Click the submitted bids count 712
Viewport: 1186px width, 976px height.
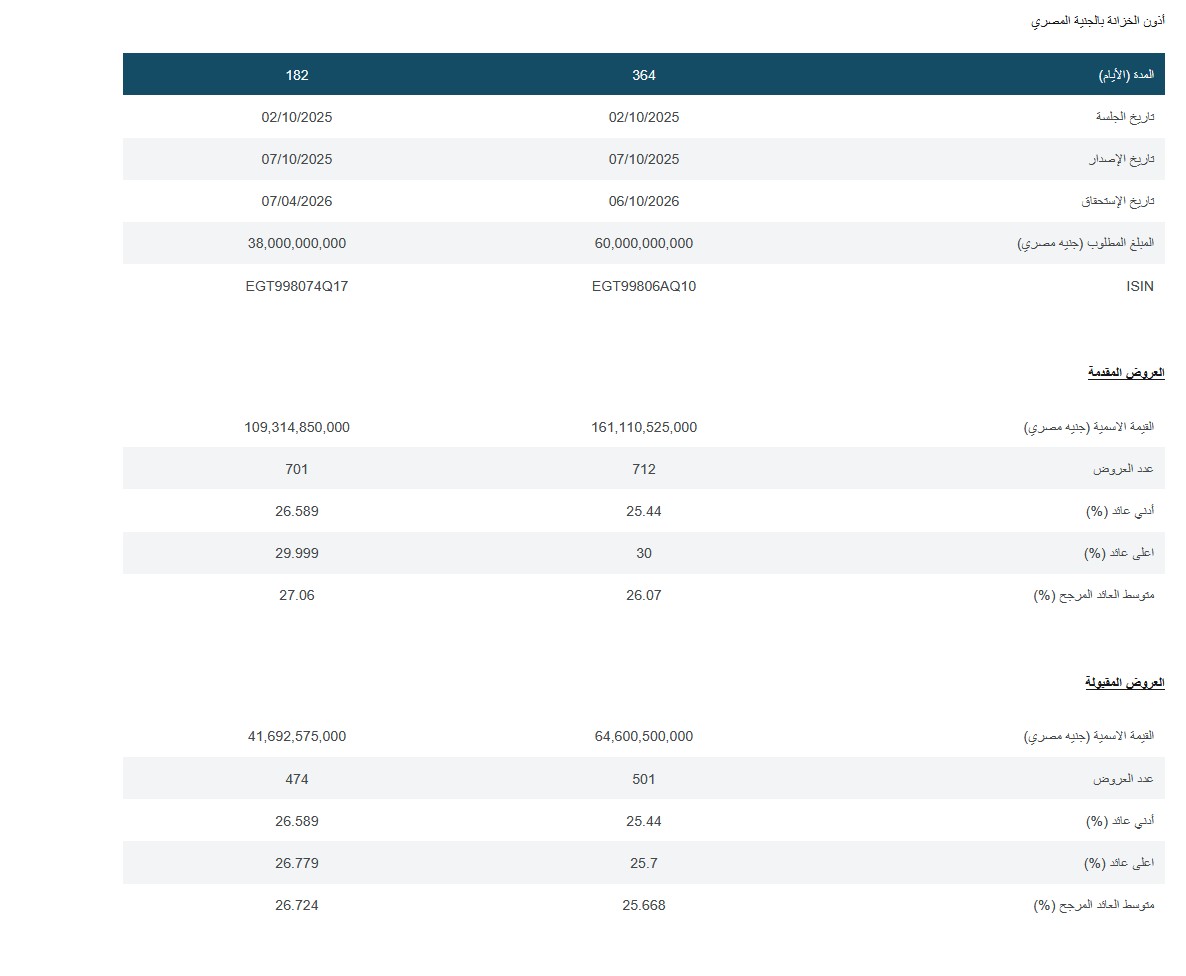(644, 469)
